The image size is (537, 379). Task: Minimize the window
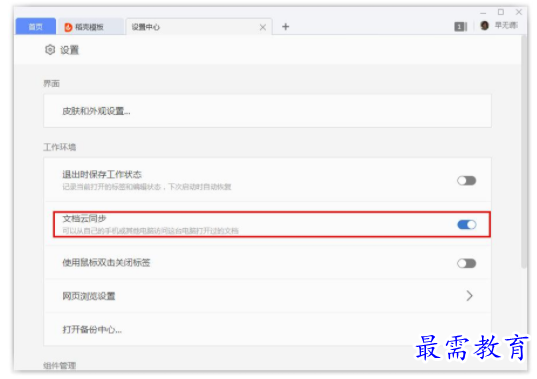point(483,13)
